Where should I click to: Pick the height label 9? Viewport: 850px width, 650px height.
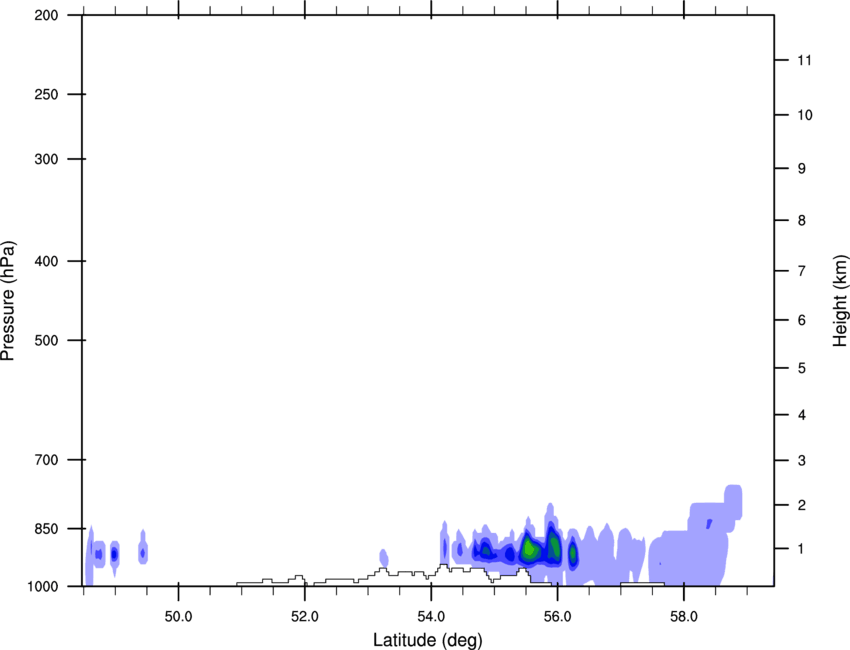(802, 169)
